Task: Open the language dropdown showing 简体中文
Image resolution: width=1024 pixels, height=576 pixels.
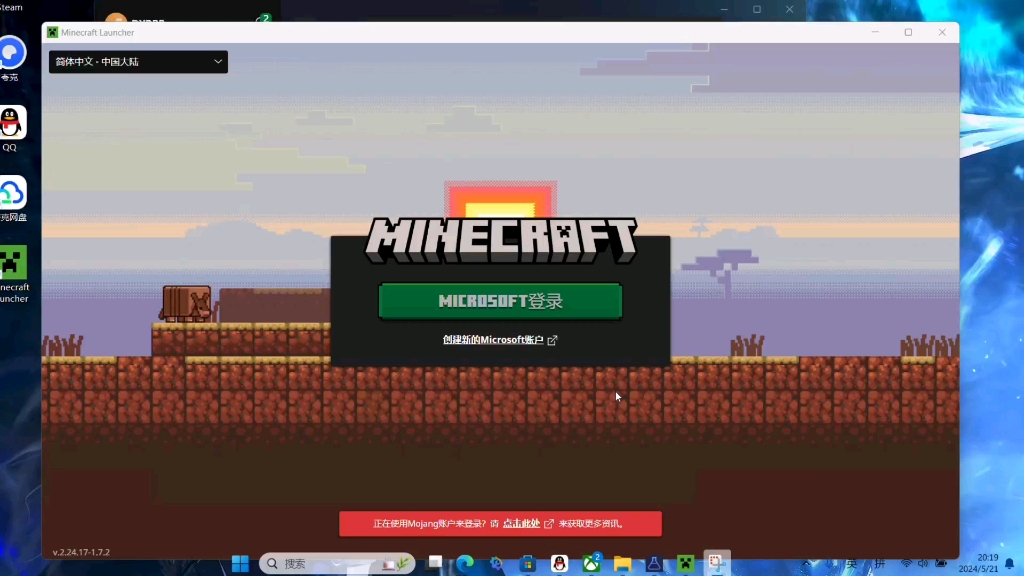Action: pos(138,61)
